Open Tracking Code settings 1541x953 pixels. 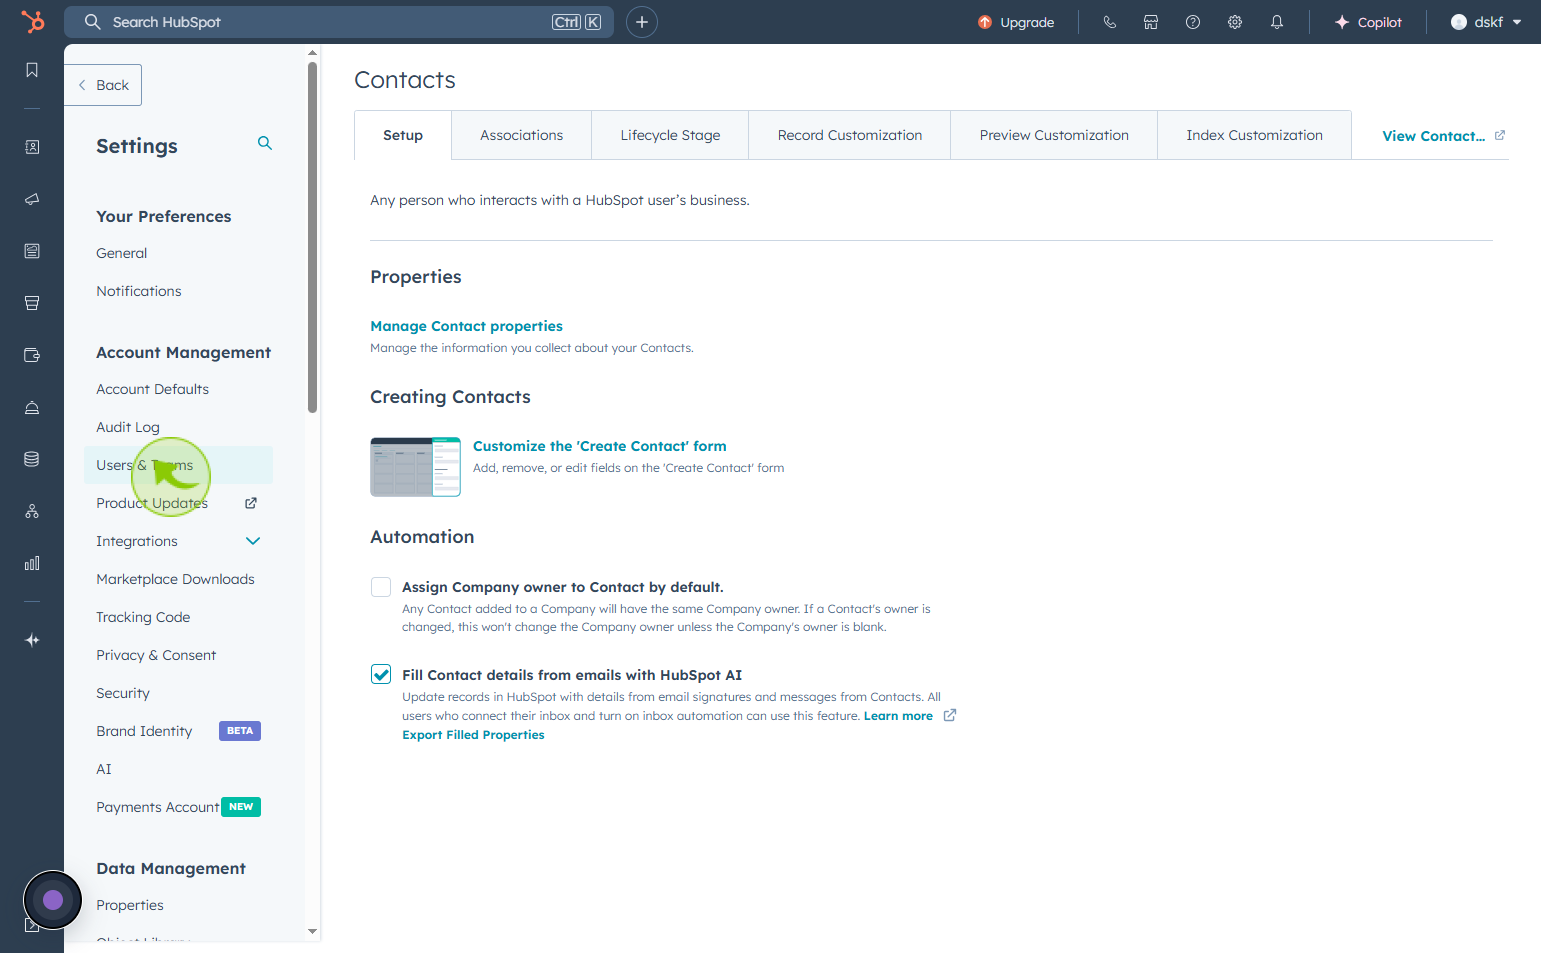(x=143, y=617)
